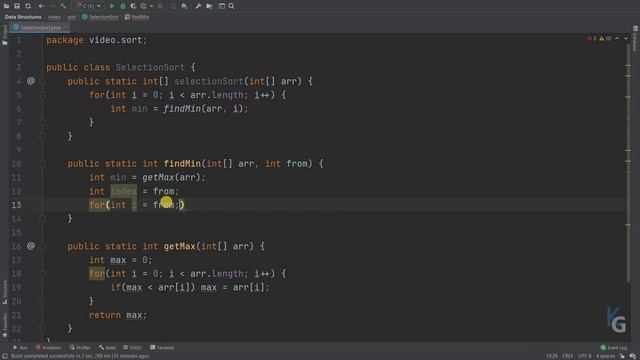Collapse the for loop fold marker line 18
Viewport: 640px width, 360px height.
click(x=42, y=274)
